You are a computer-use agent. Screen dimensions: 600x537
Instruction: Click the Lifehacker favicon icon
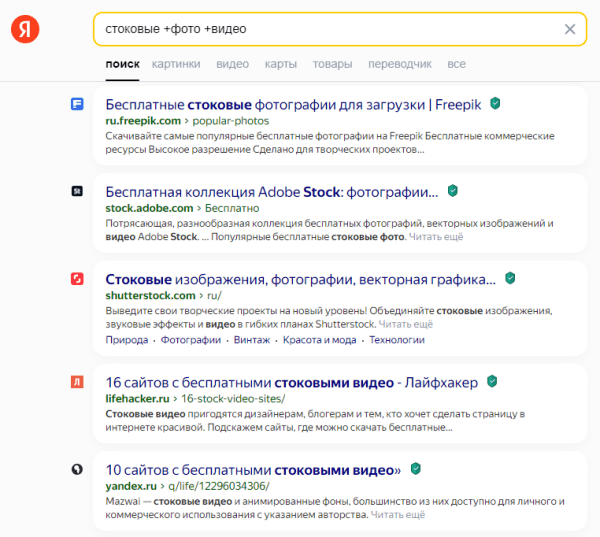point(77,382)
